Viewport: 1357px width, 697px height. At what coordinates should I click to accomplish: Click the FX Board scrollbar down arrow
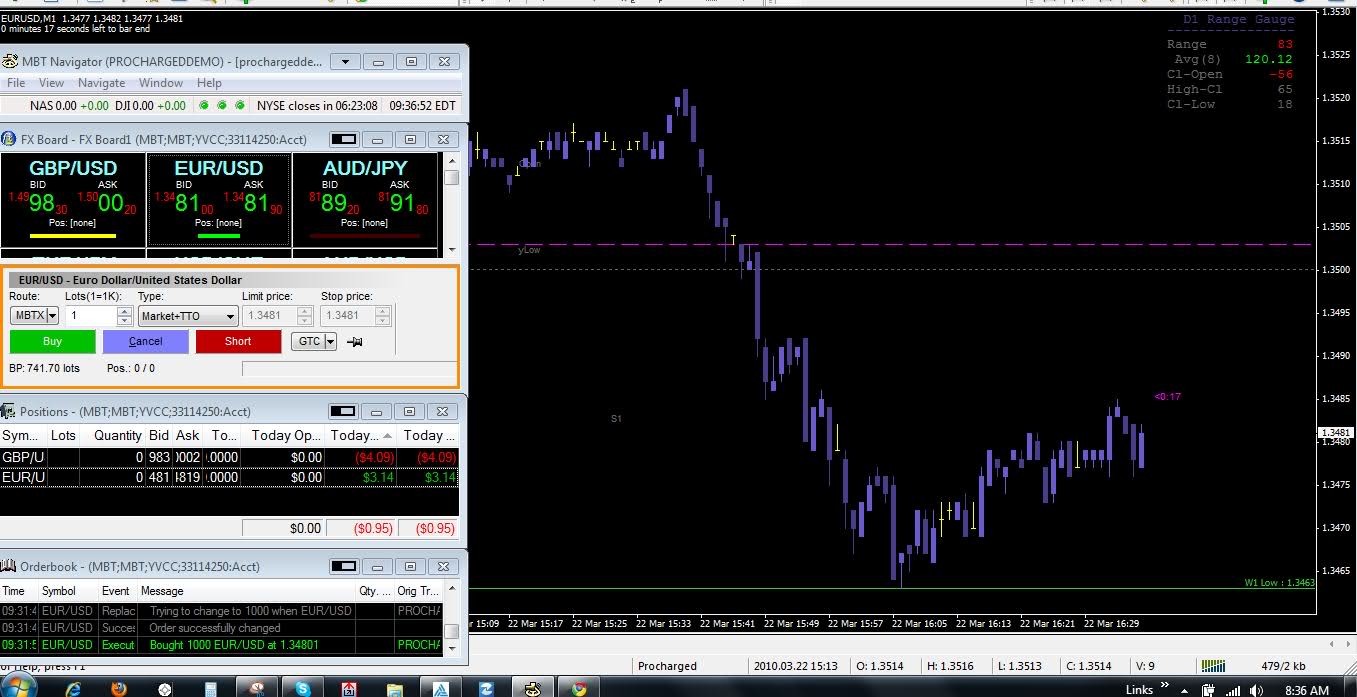point(451,249)
